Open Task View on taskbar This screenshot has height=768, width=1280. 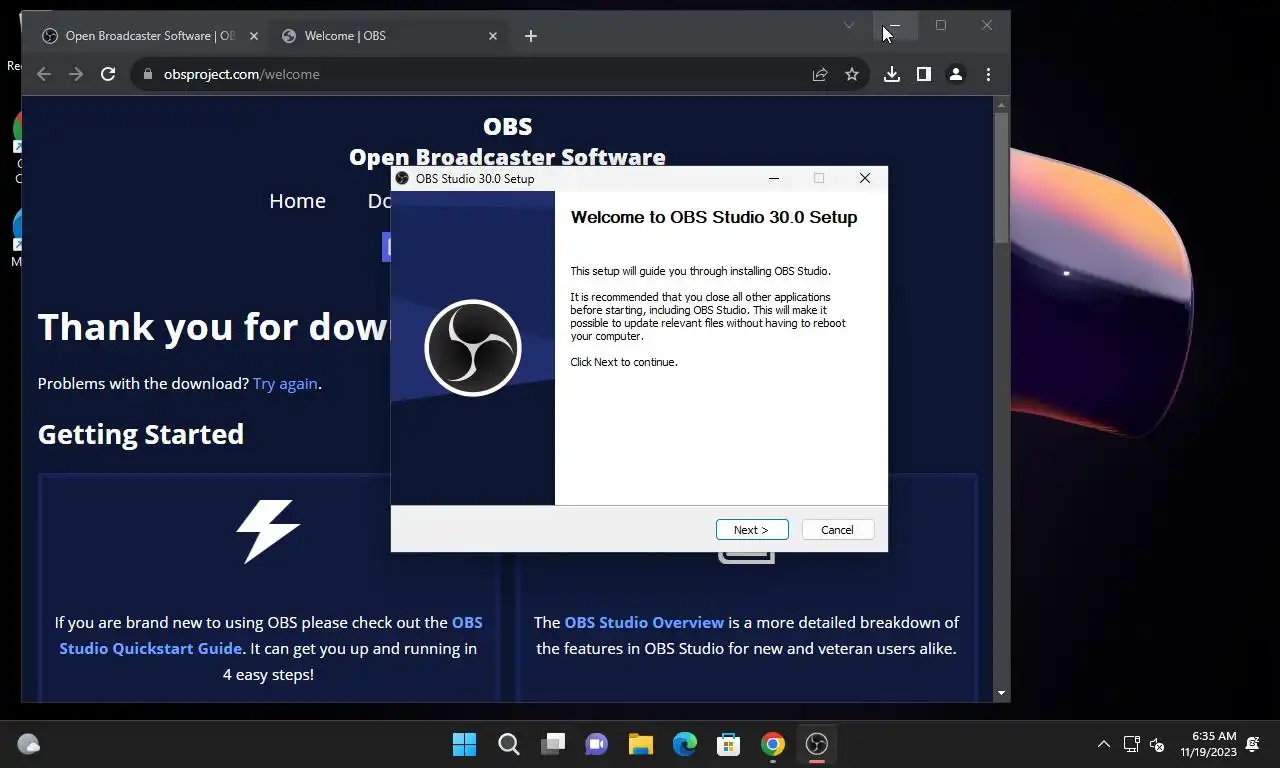click(553, 744)
